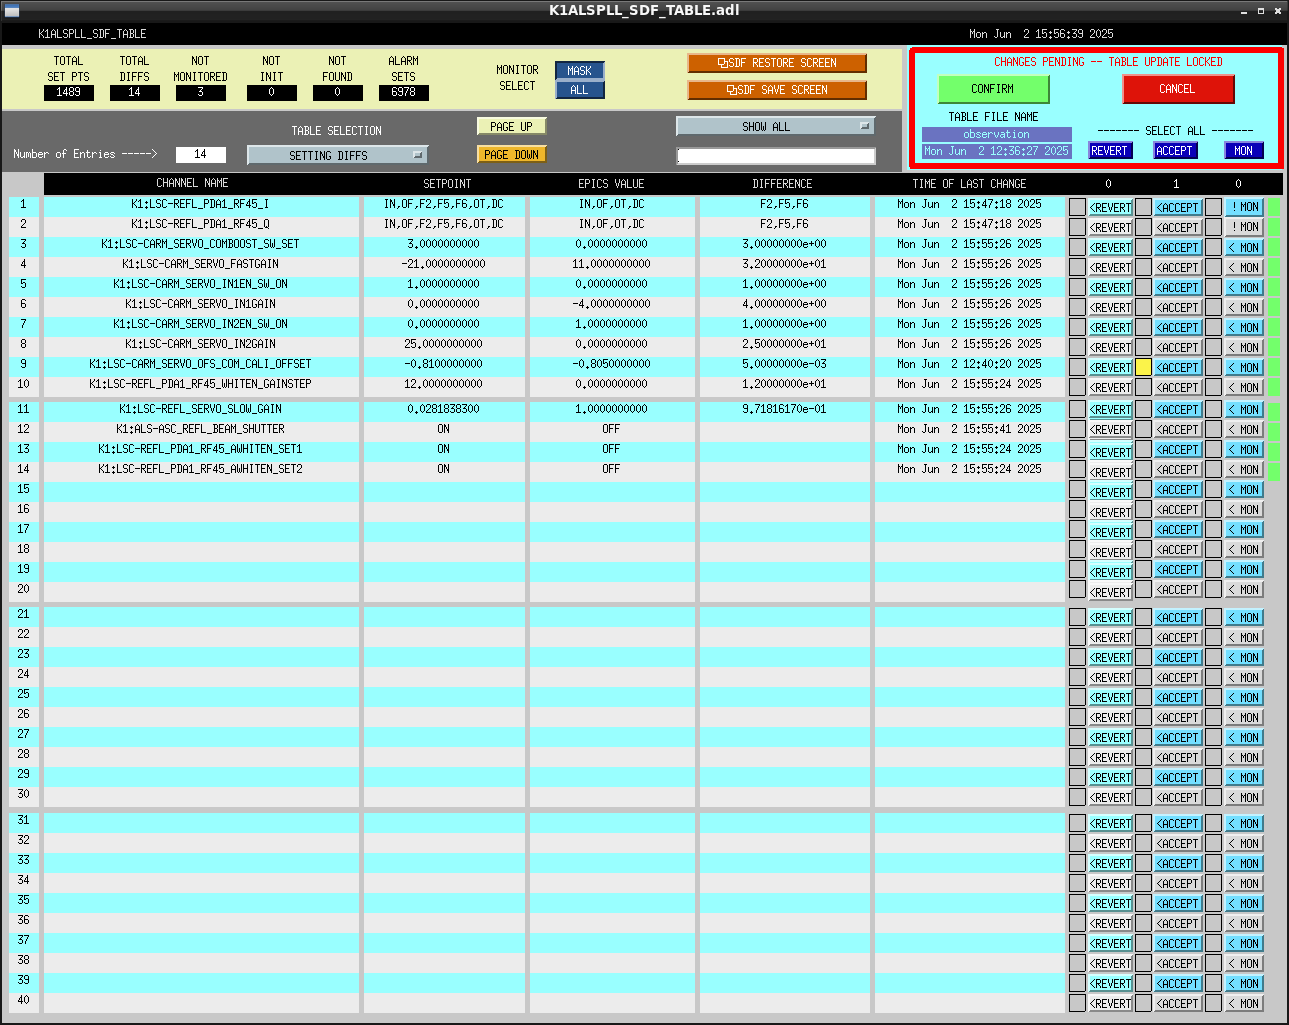Open the window menu icon in the title bar
Viewport: 1289px width, 1025px height.
pyautogui.click(x=12, y=10)
